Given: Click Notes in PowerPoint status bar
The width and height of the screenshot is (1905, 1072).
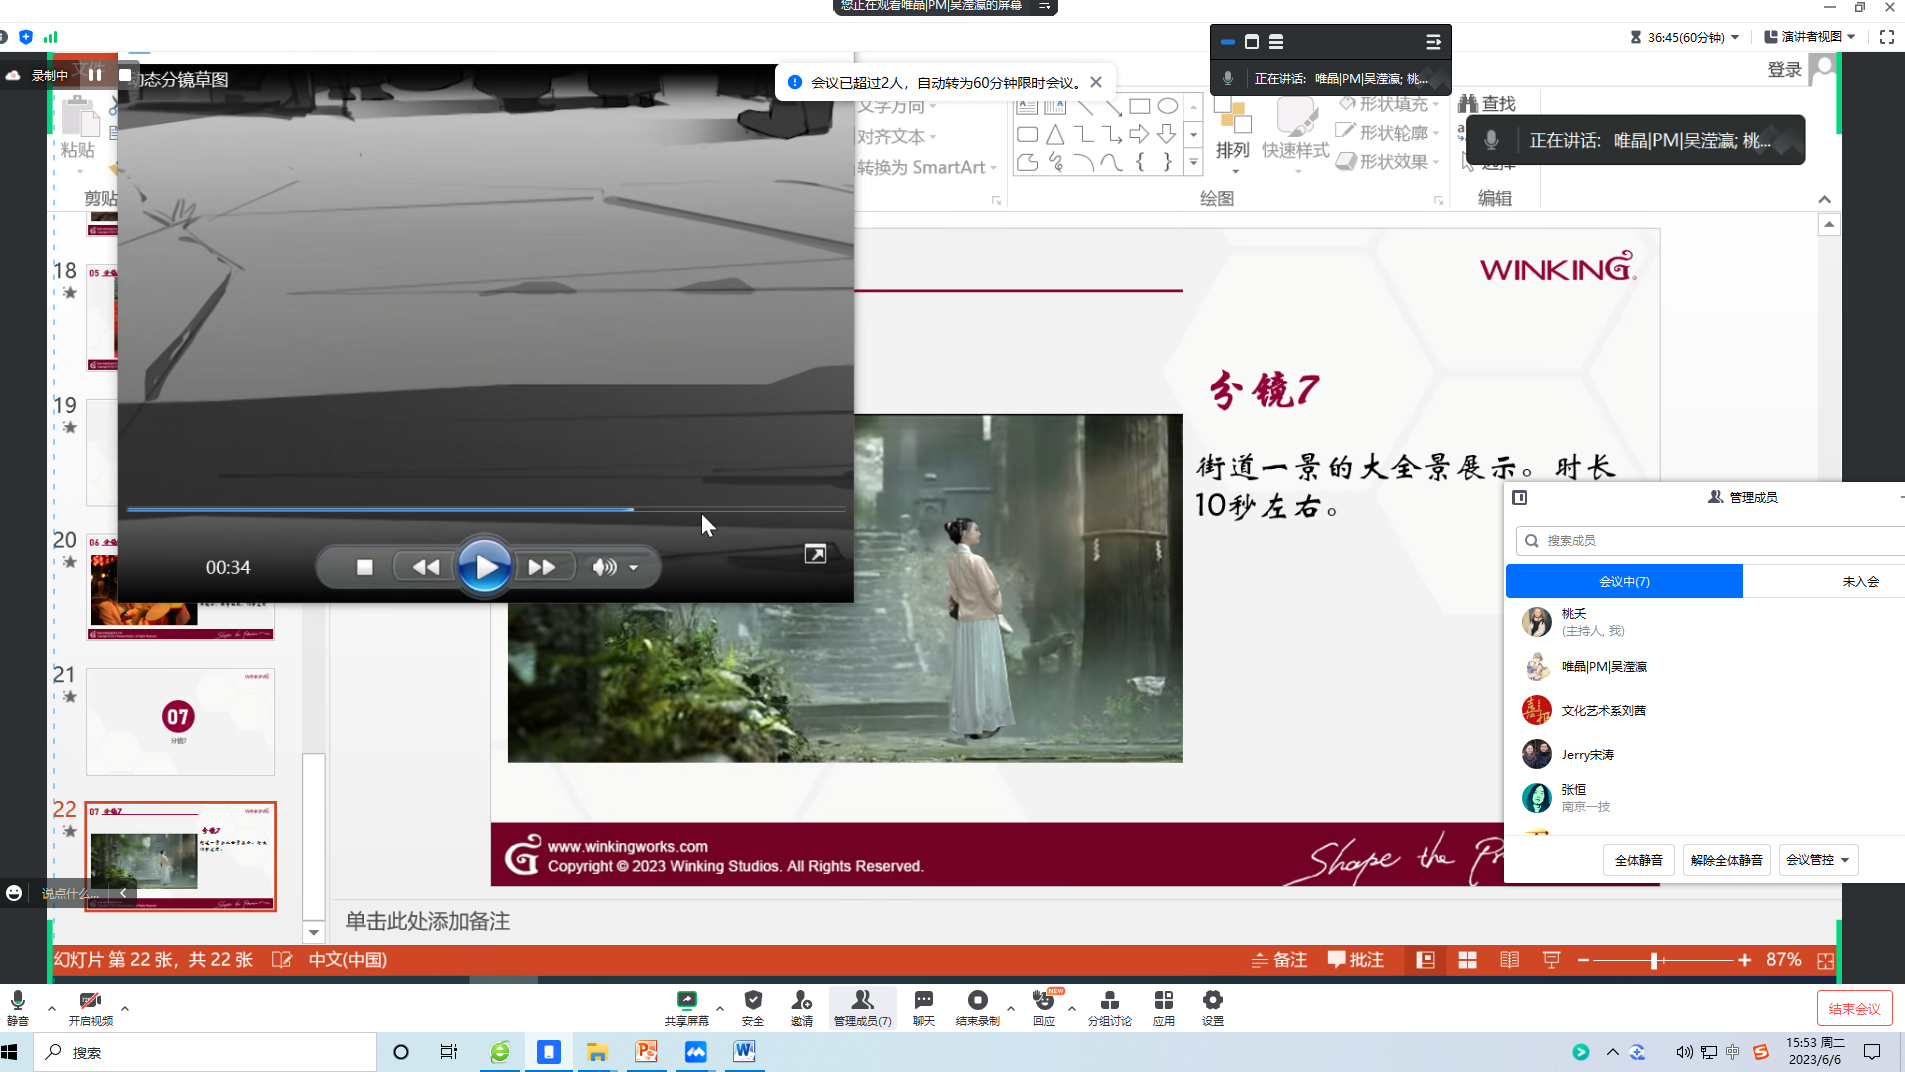Looking at the screenshot, I should coord(1279,960).
